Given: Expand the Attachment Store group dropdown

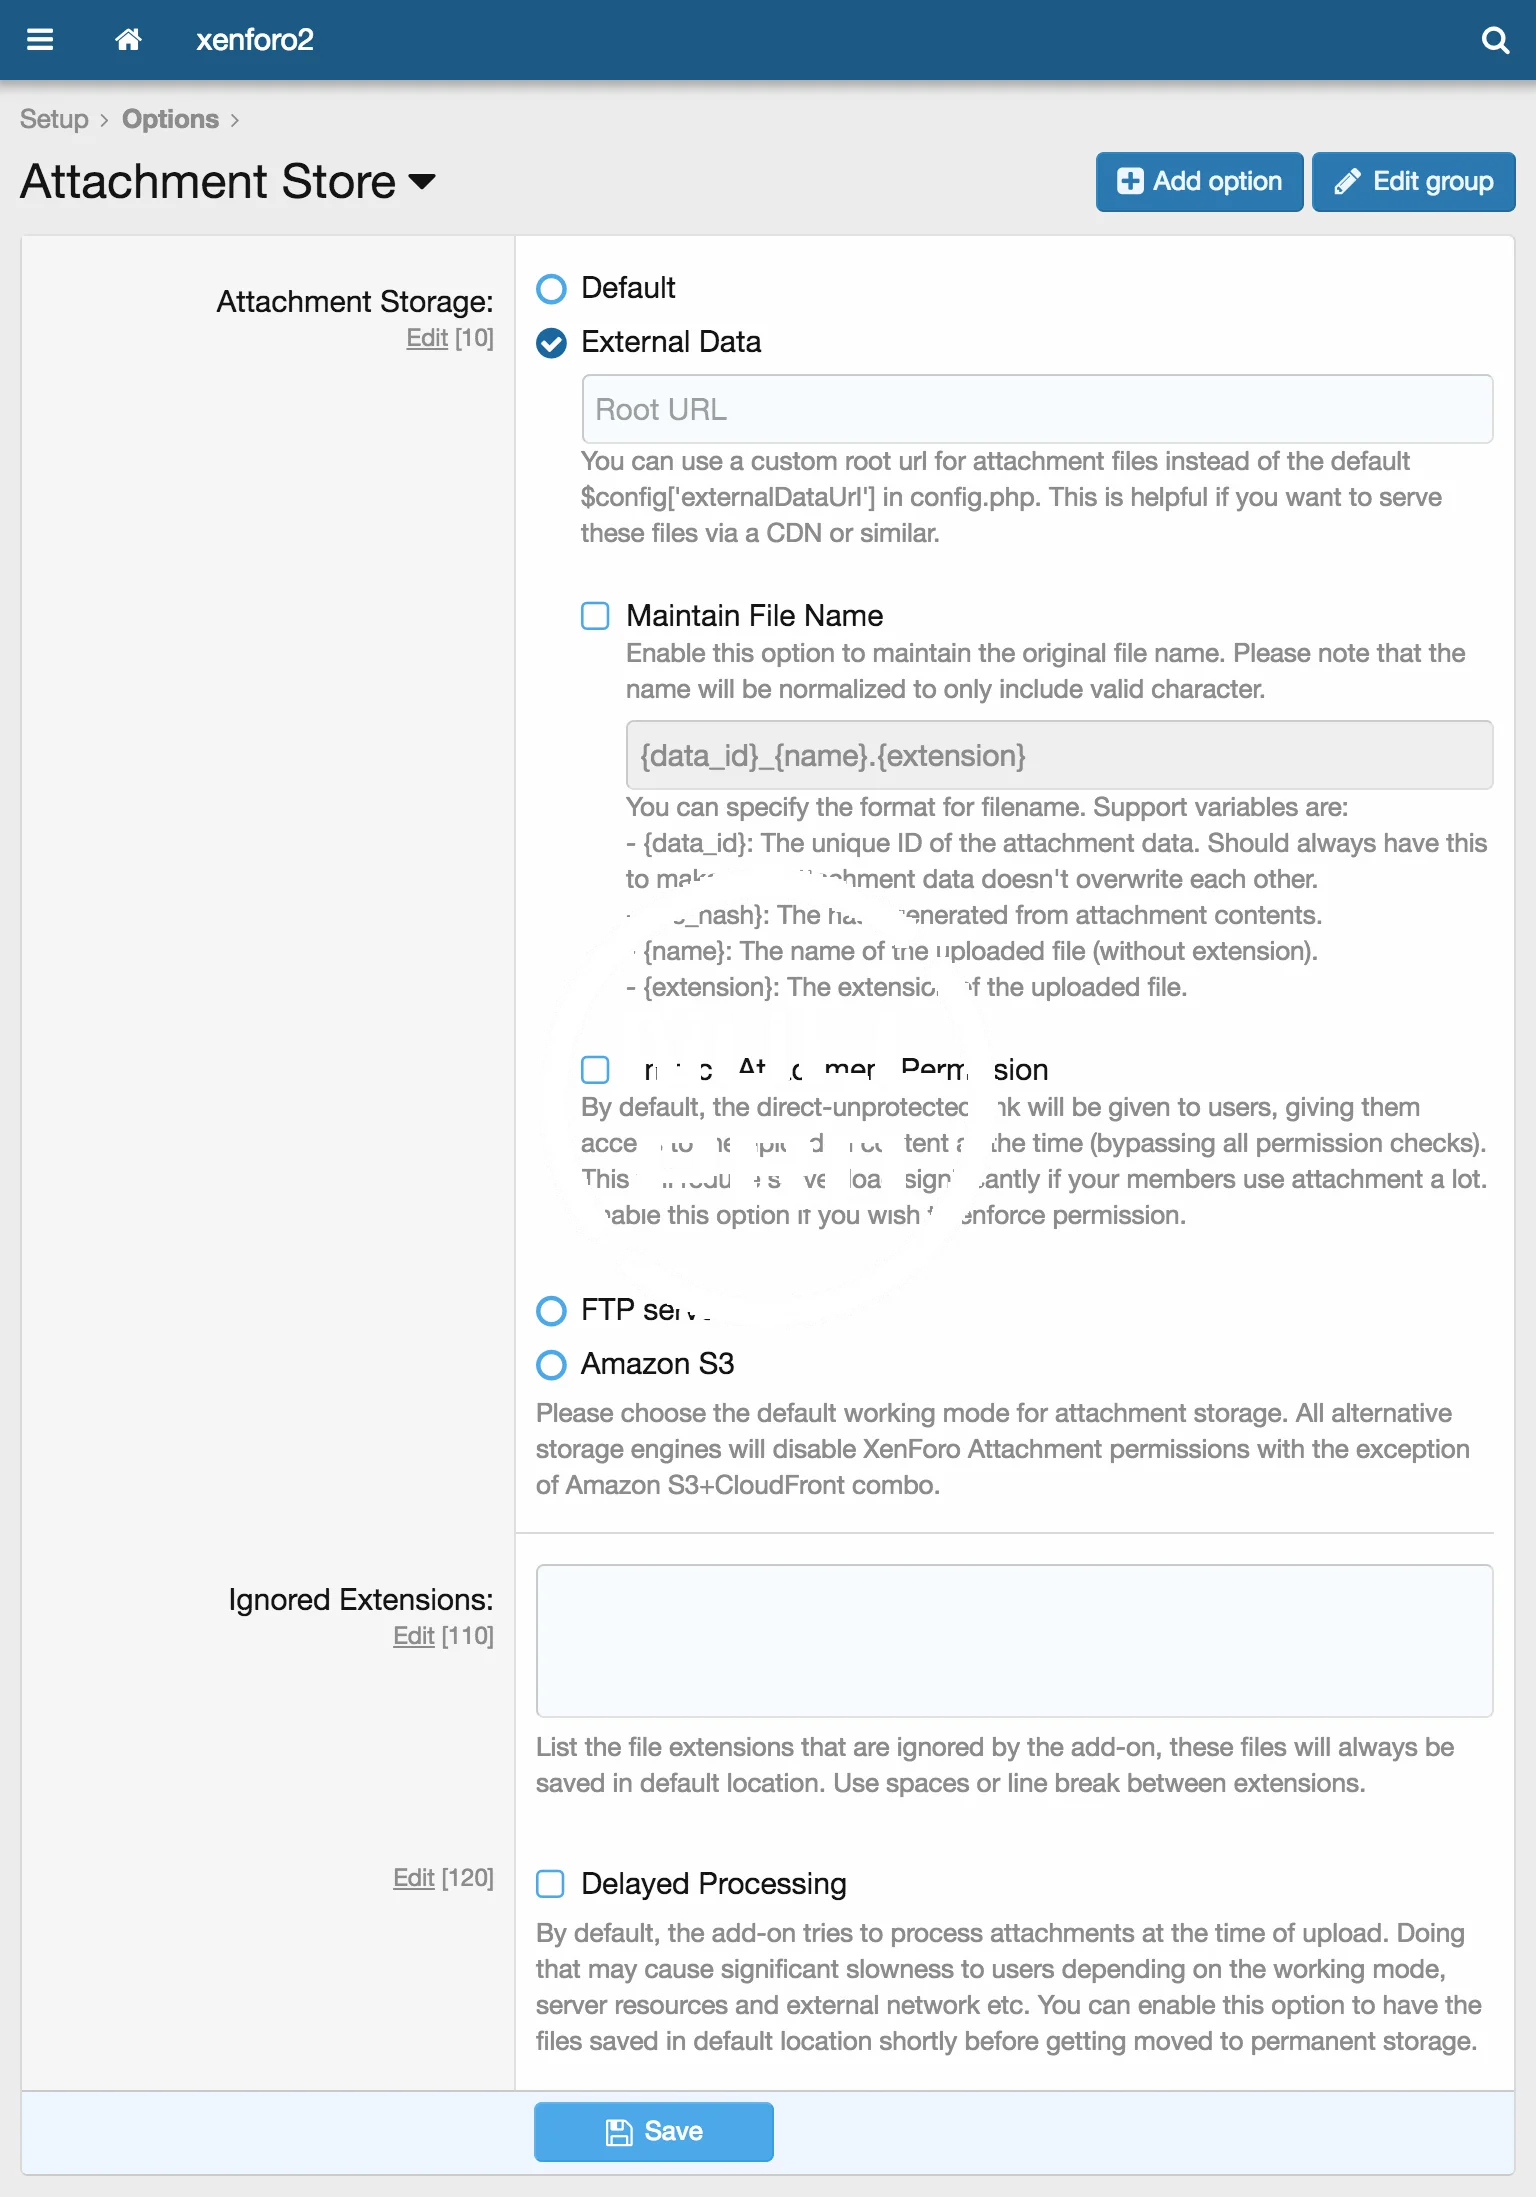Looking at the screenshot, I should click(423, 181).
